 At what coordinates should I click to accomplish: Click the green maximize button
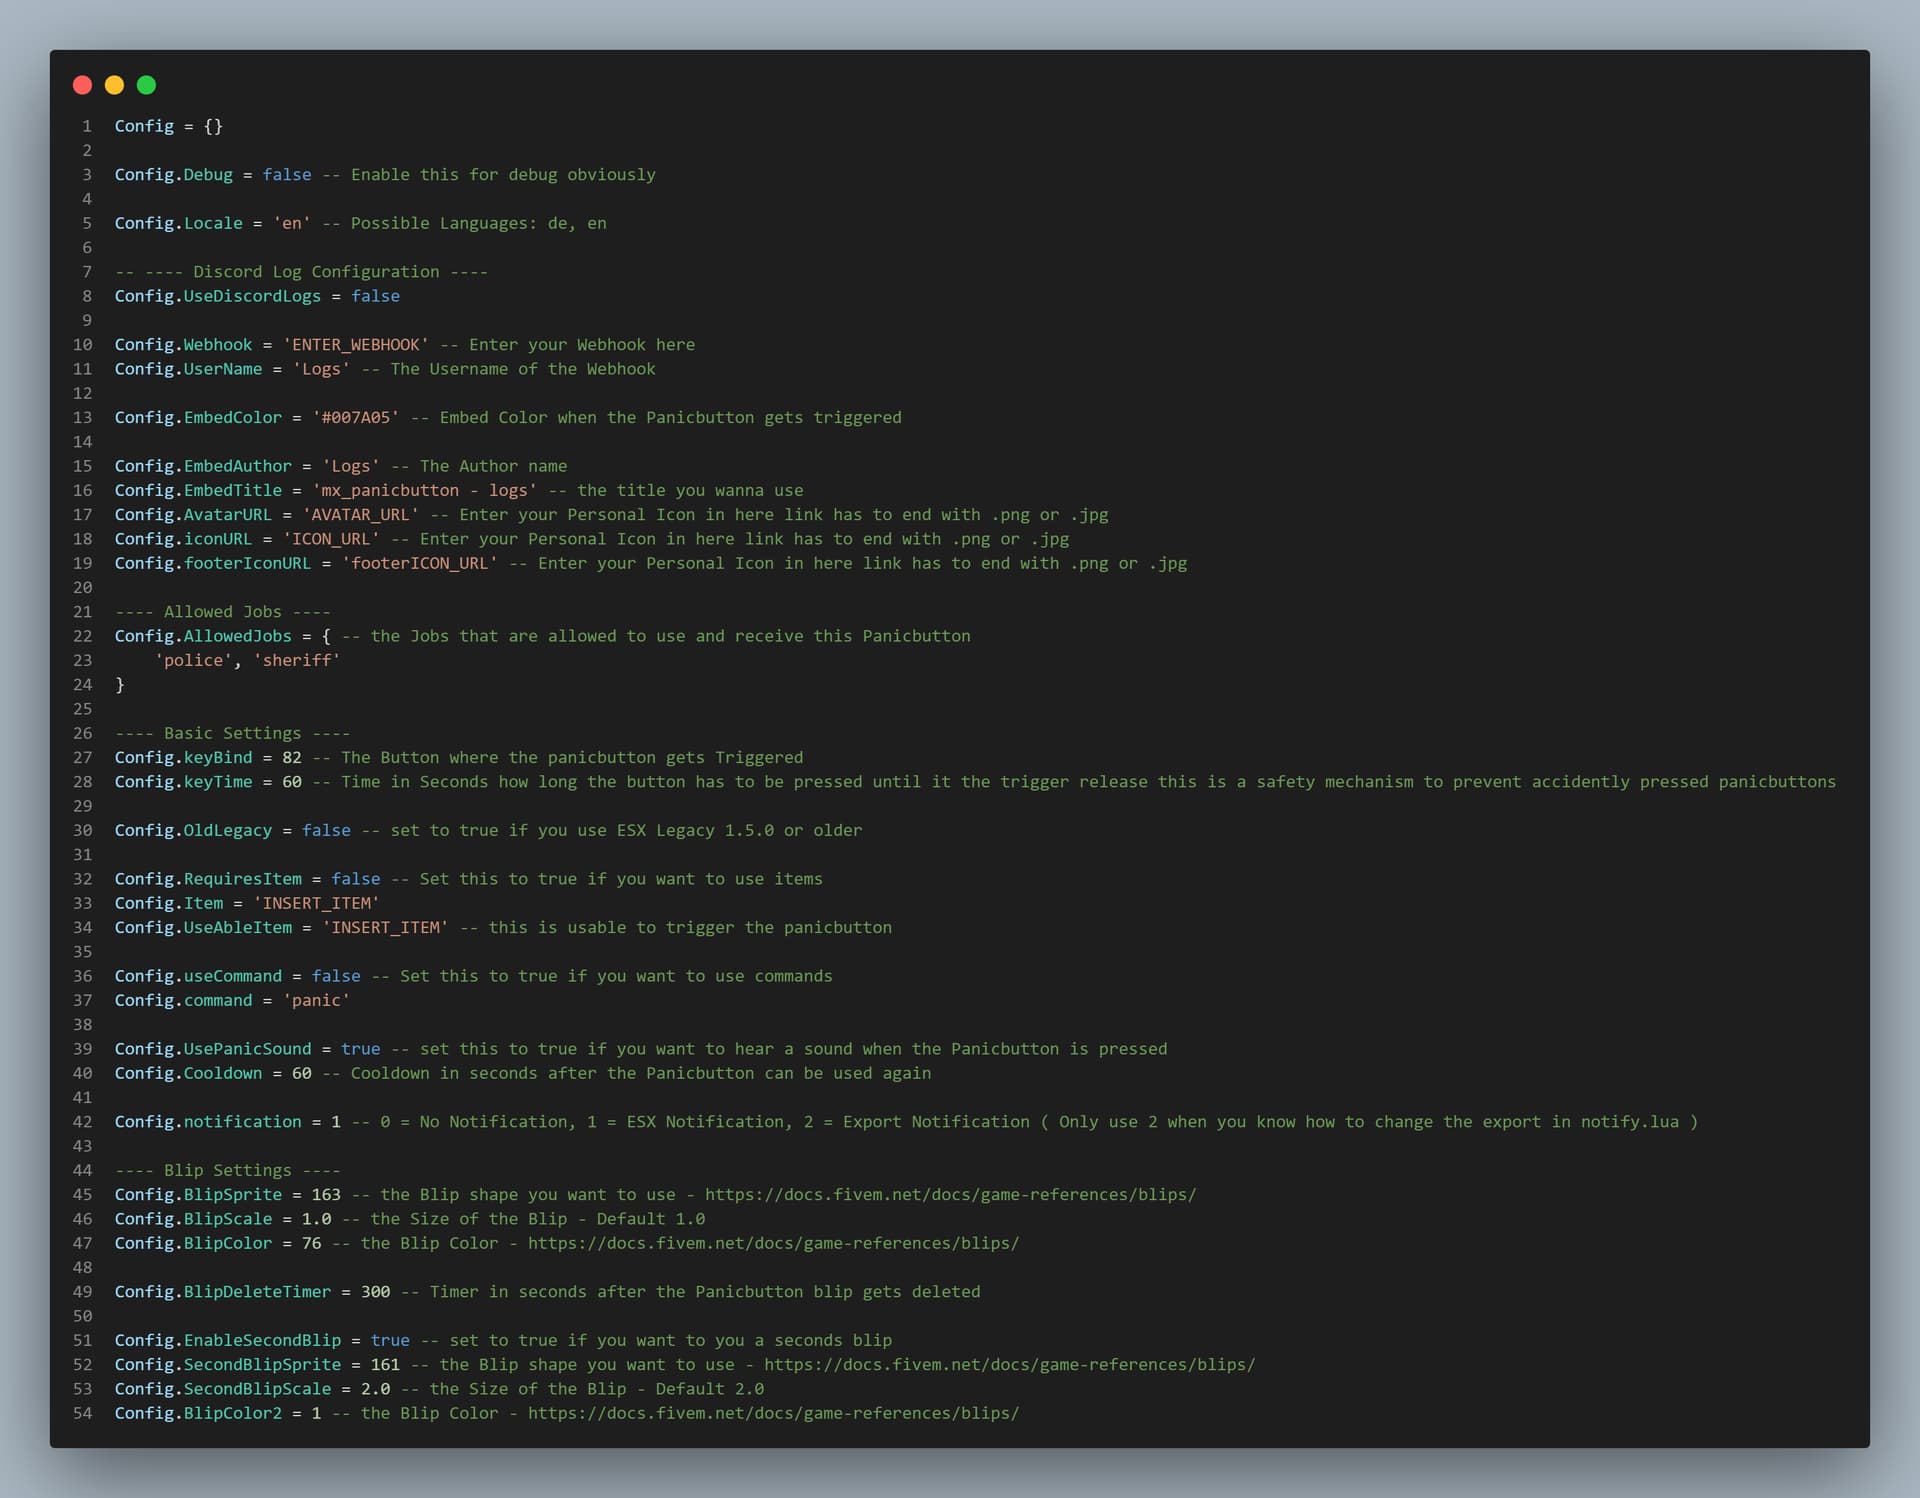coord(146,86)
